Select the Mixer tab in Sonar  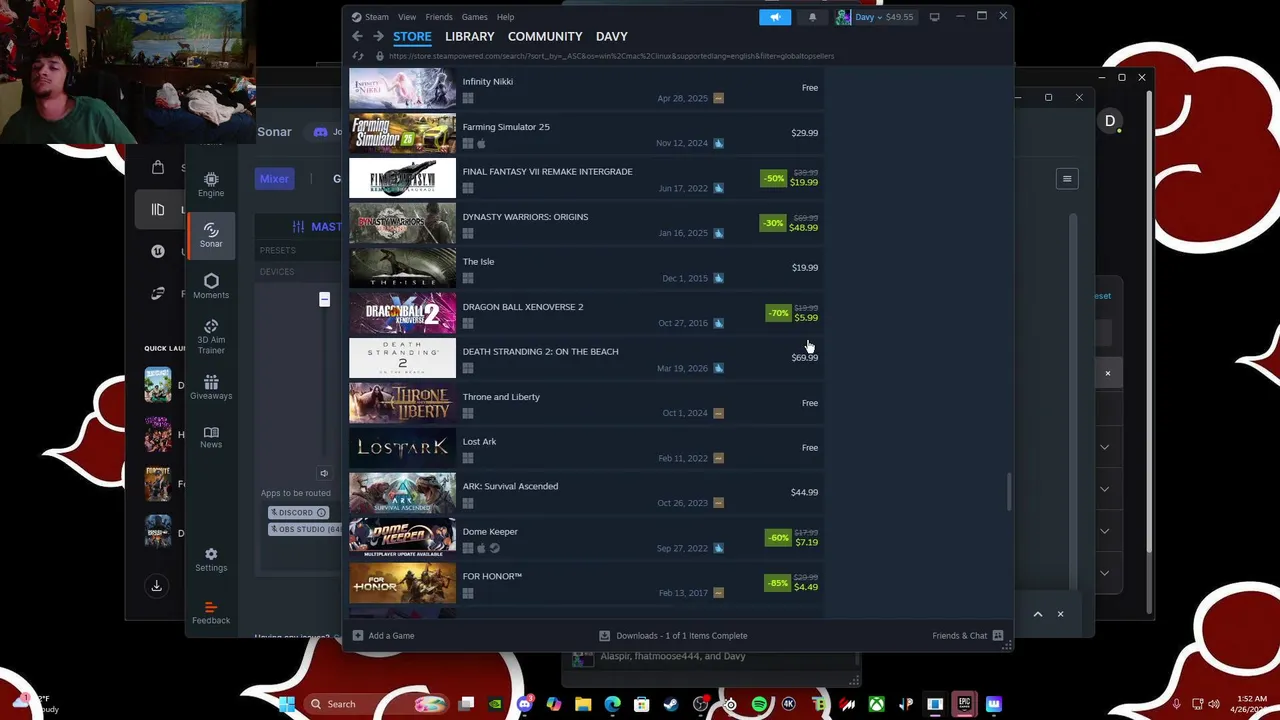(274, 179)
